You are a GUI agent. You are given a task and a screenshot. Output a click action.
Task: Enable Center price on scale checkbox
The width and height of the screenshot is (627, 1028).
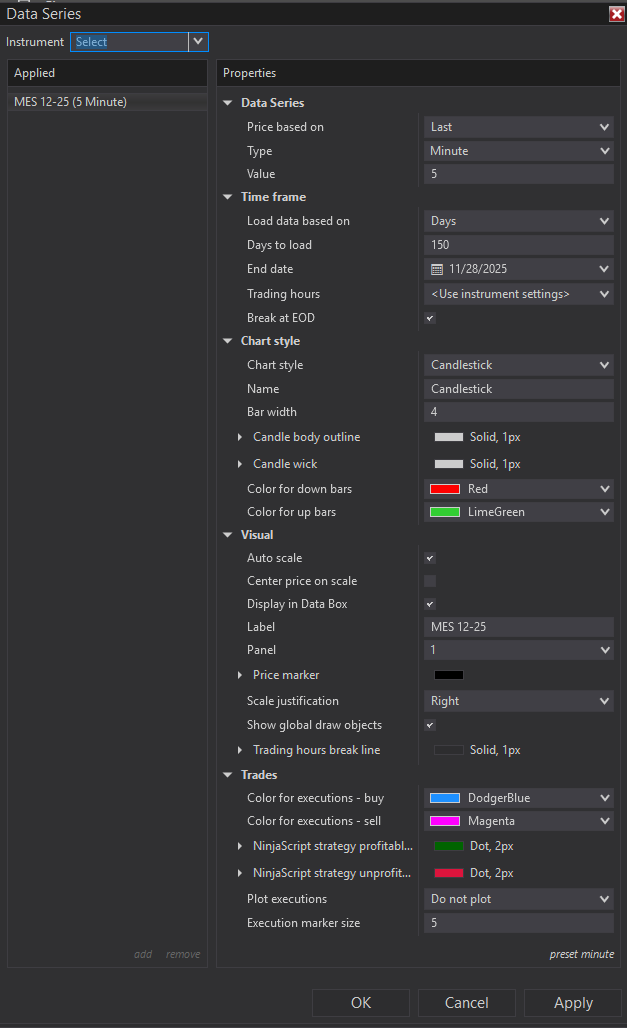click(430, 581)
